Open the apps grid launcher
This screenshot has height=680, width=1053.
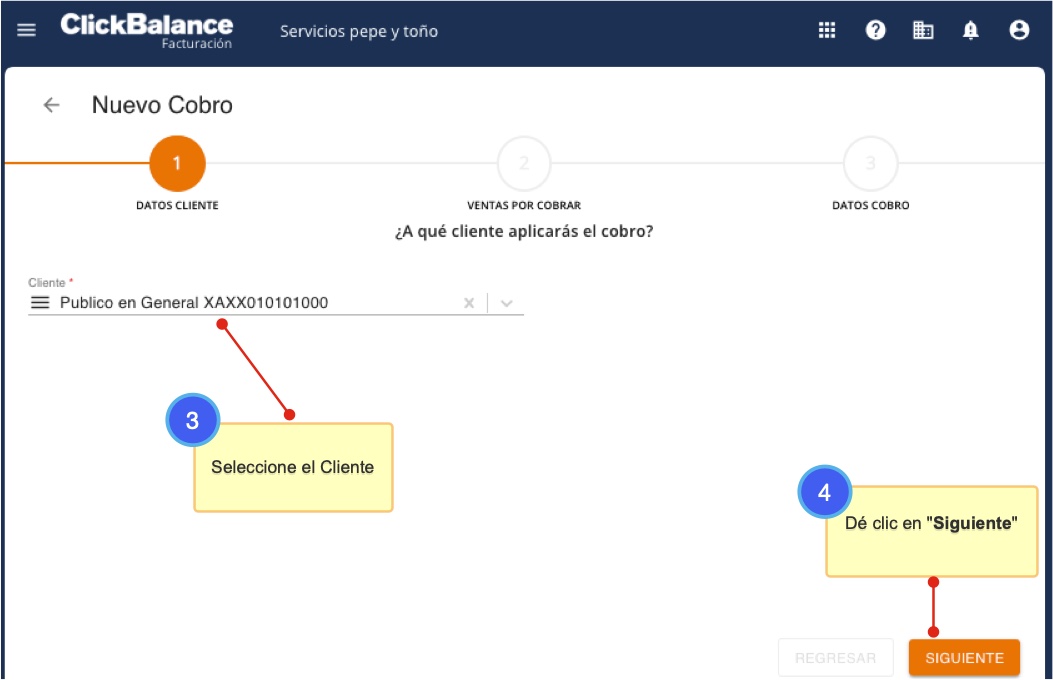point(827,30)
